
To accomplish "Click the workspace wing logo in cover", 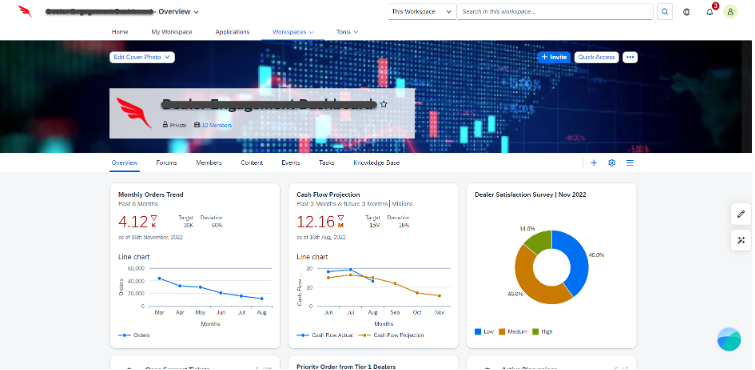I will click(135, 113).
